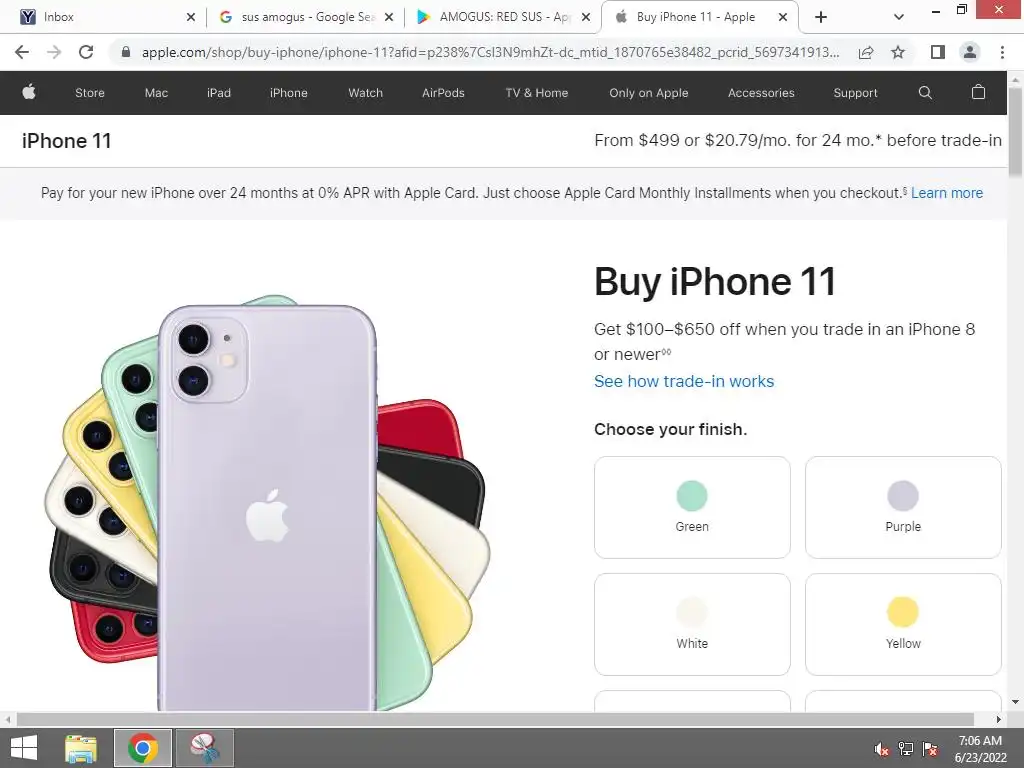Screen dimensions: 1024x768
Task: Click the White color swatch
Action: click(x=692, y=612)
